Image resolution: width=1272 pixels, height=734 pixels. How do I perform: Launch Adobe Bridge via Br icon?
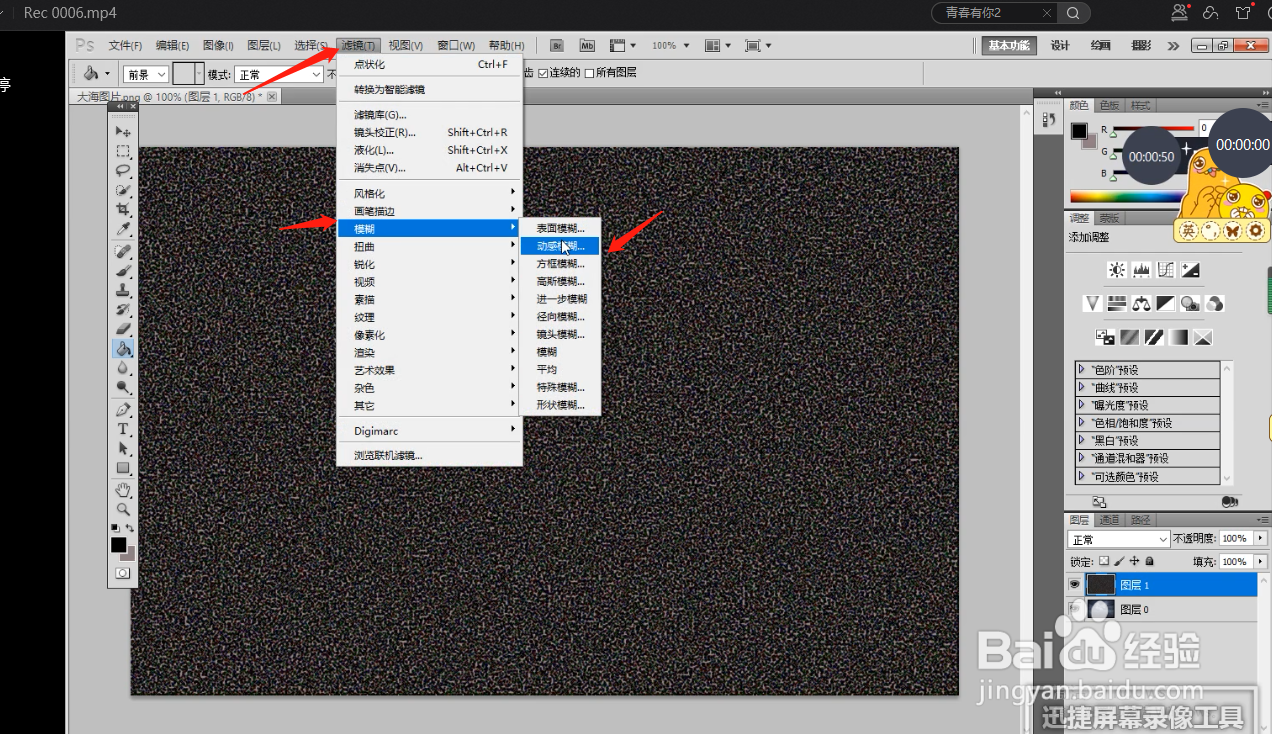558,46
